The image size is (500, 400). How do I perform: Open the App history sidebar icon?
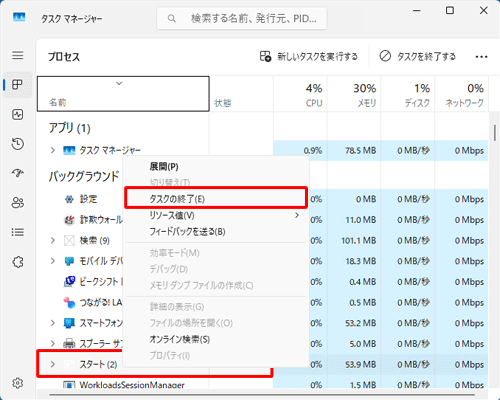tap(18, 144)
